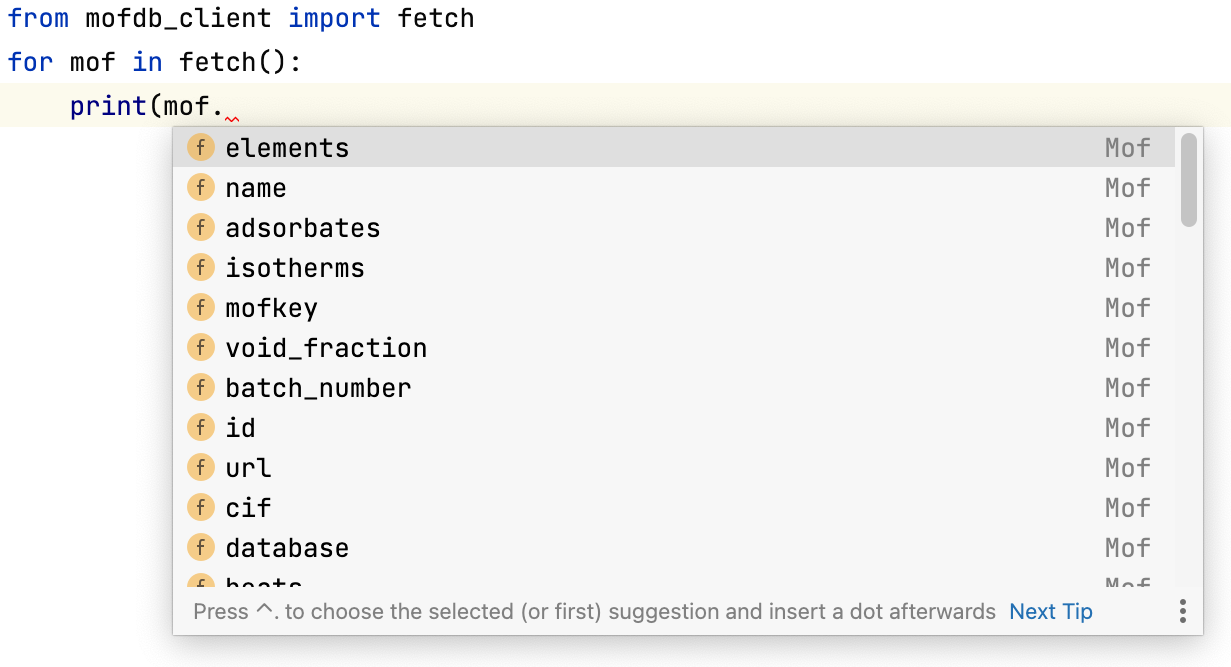Screen dimensions: 1231x667
Task: Place cursor after fetch() in the for line
Action: point(287,63)
